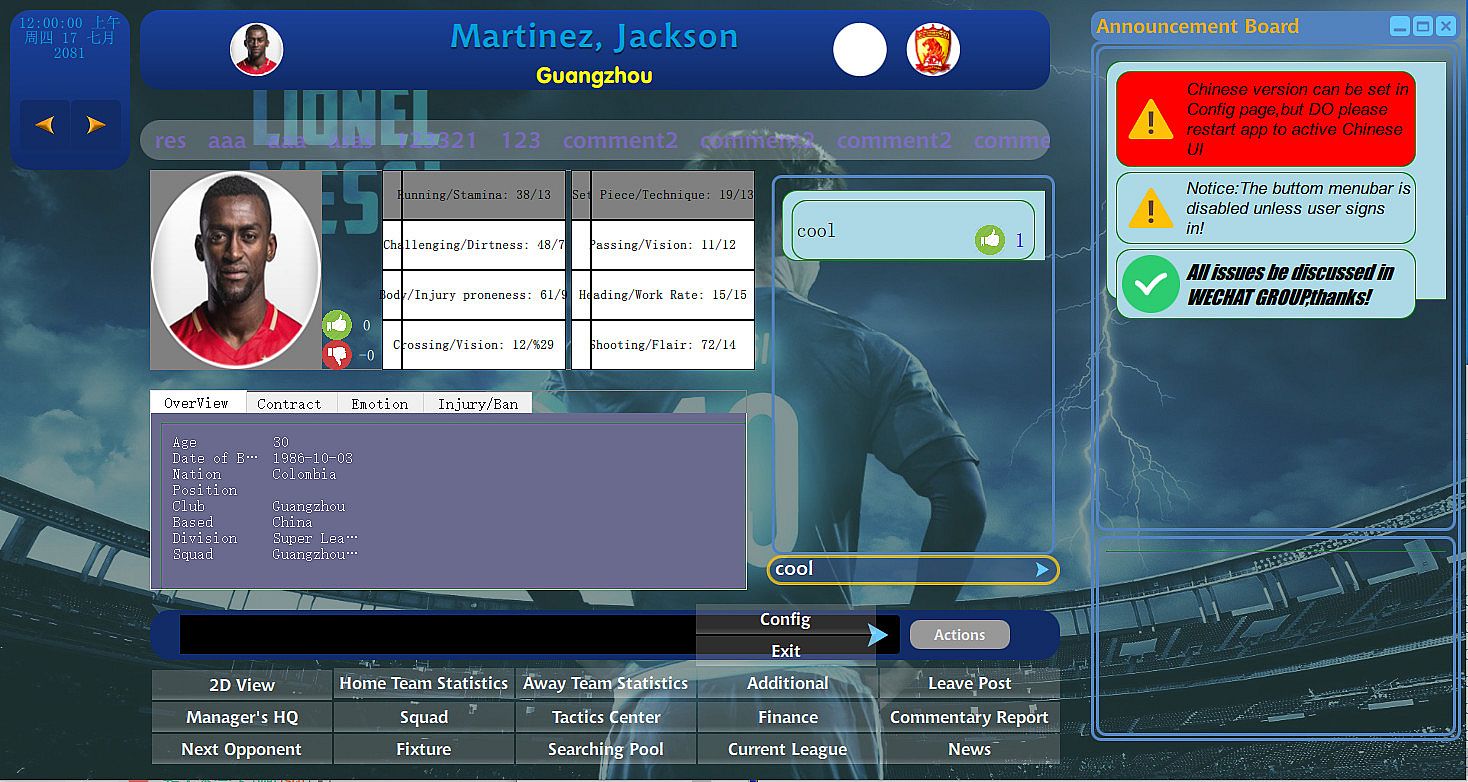
Task: Open the News section
Action: click(970, 749)
